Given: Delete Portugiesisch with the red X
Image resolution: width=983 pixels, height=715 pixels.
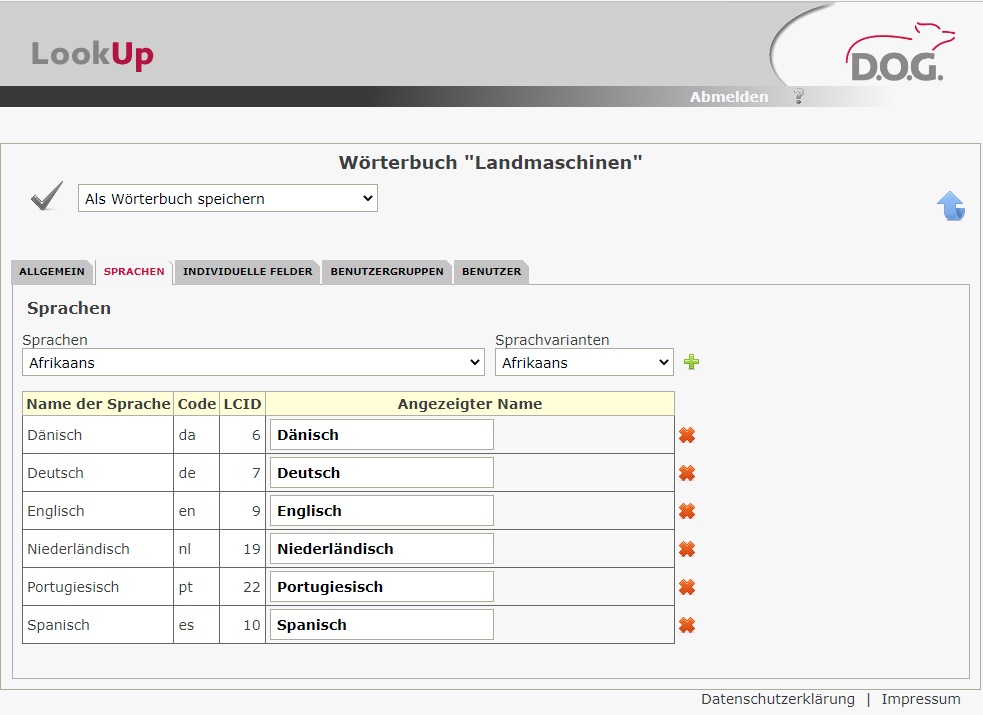Looking at the screenshot, I should [687, 587].
